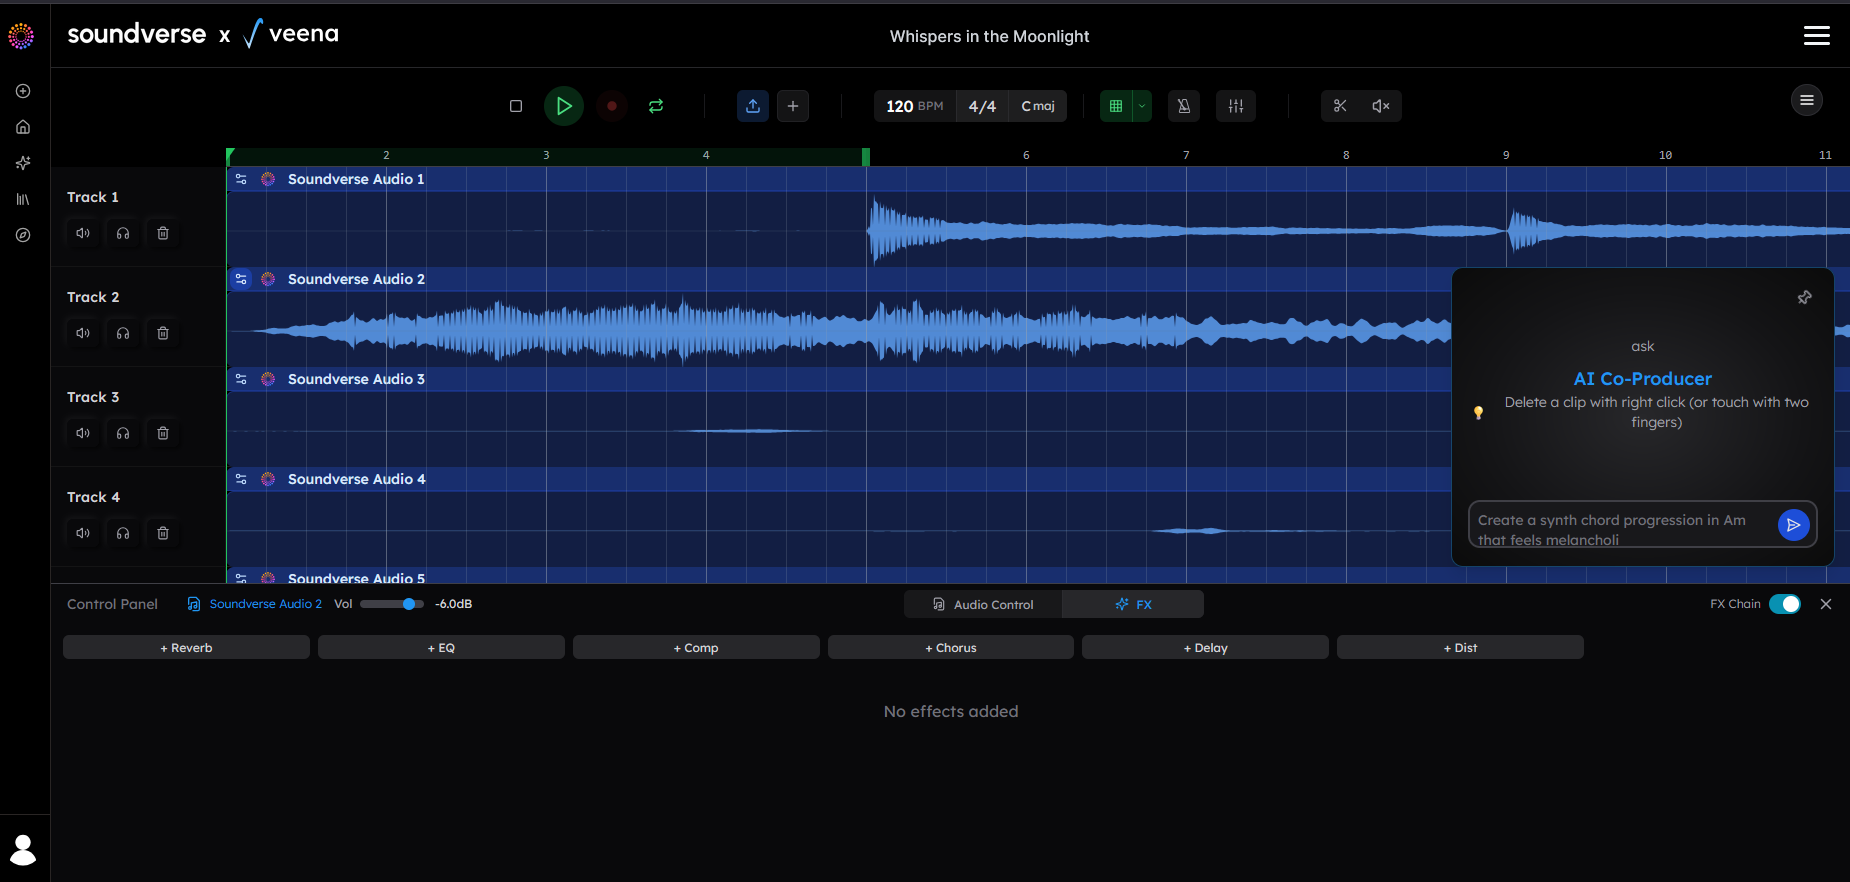Open settings icon of Soundverse Audio 1 clip
The width and height of the screenshot is (1850, 882).
click(x=241, y=179)
